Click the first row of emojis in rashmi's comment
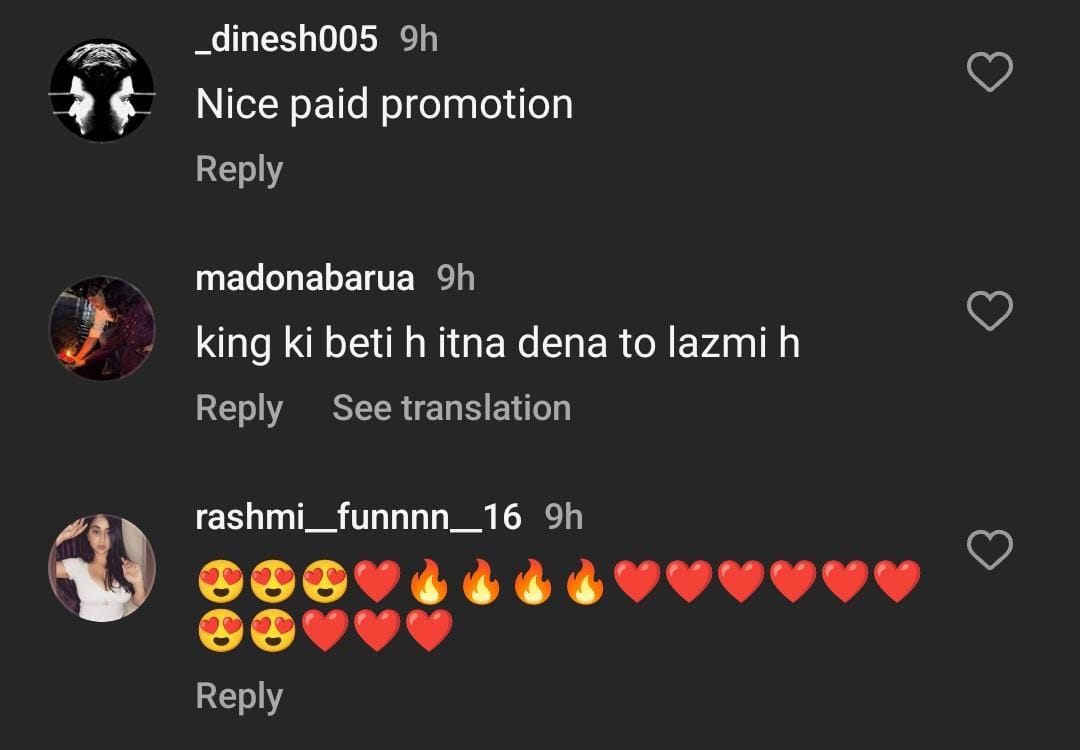Screen dimensions: 1080x750 tap(558, 582)
